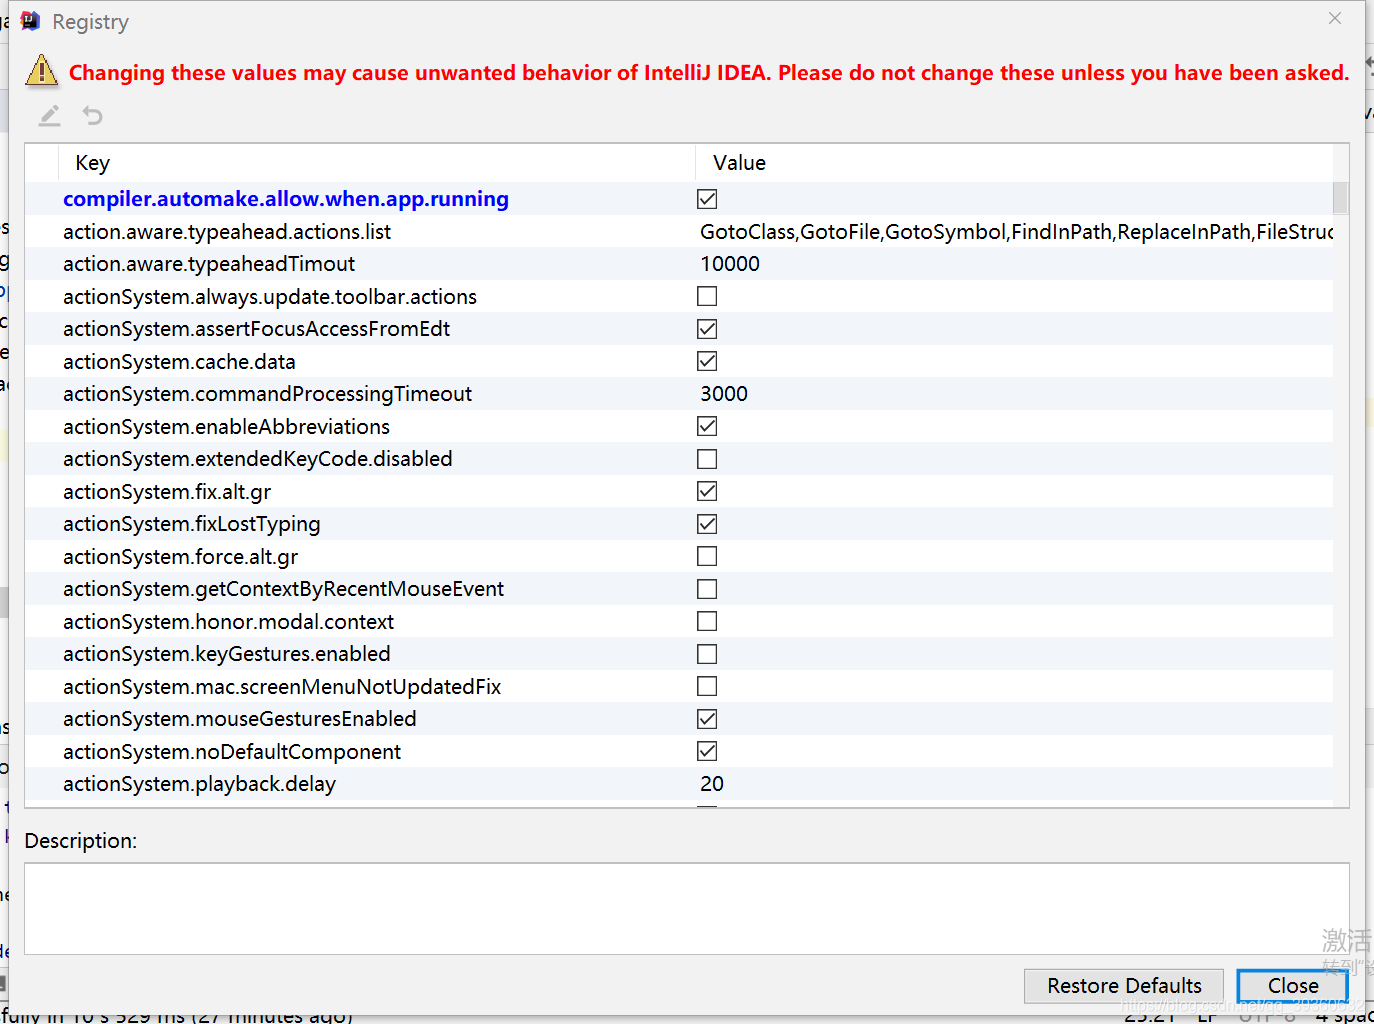The height and width of the screenshot is (1024, 1374).
Task: Click the value 3000
Action: point(724,394)
